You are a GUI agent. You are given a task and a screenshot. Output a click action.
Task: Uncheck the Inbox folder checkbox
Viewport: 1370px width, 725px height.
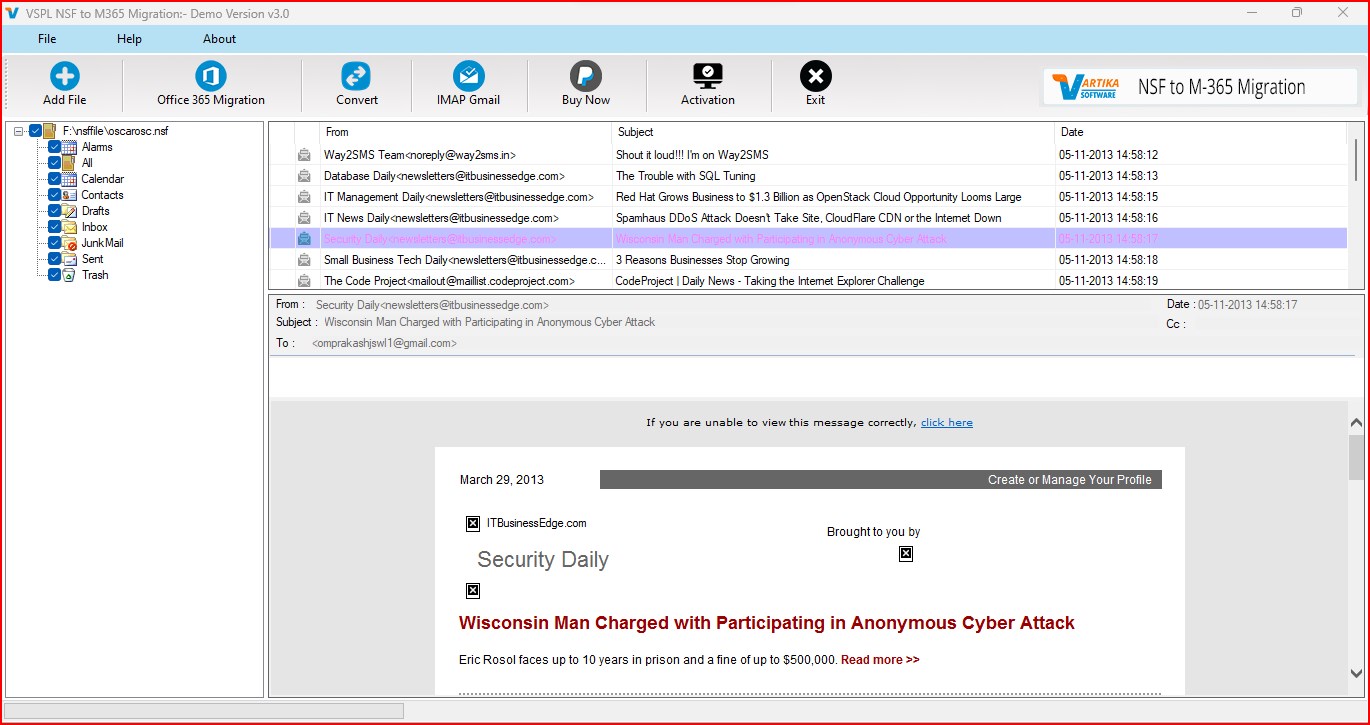coord(55,227)
